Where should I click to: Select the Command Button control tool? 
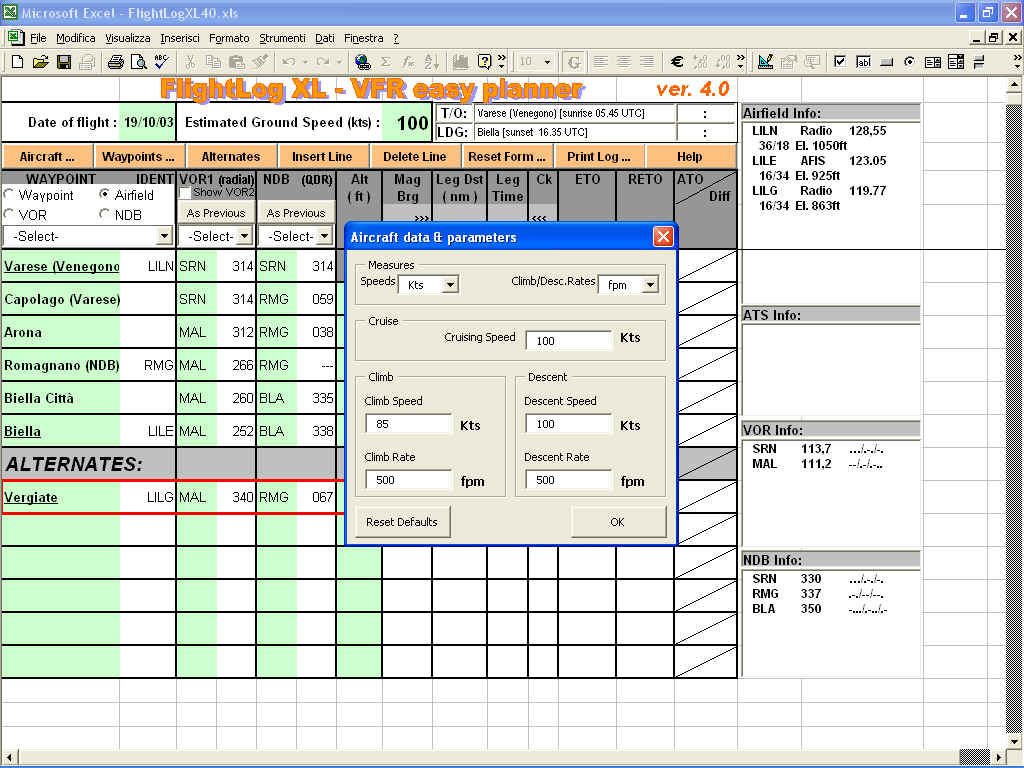pos(886,62)
